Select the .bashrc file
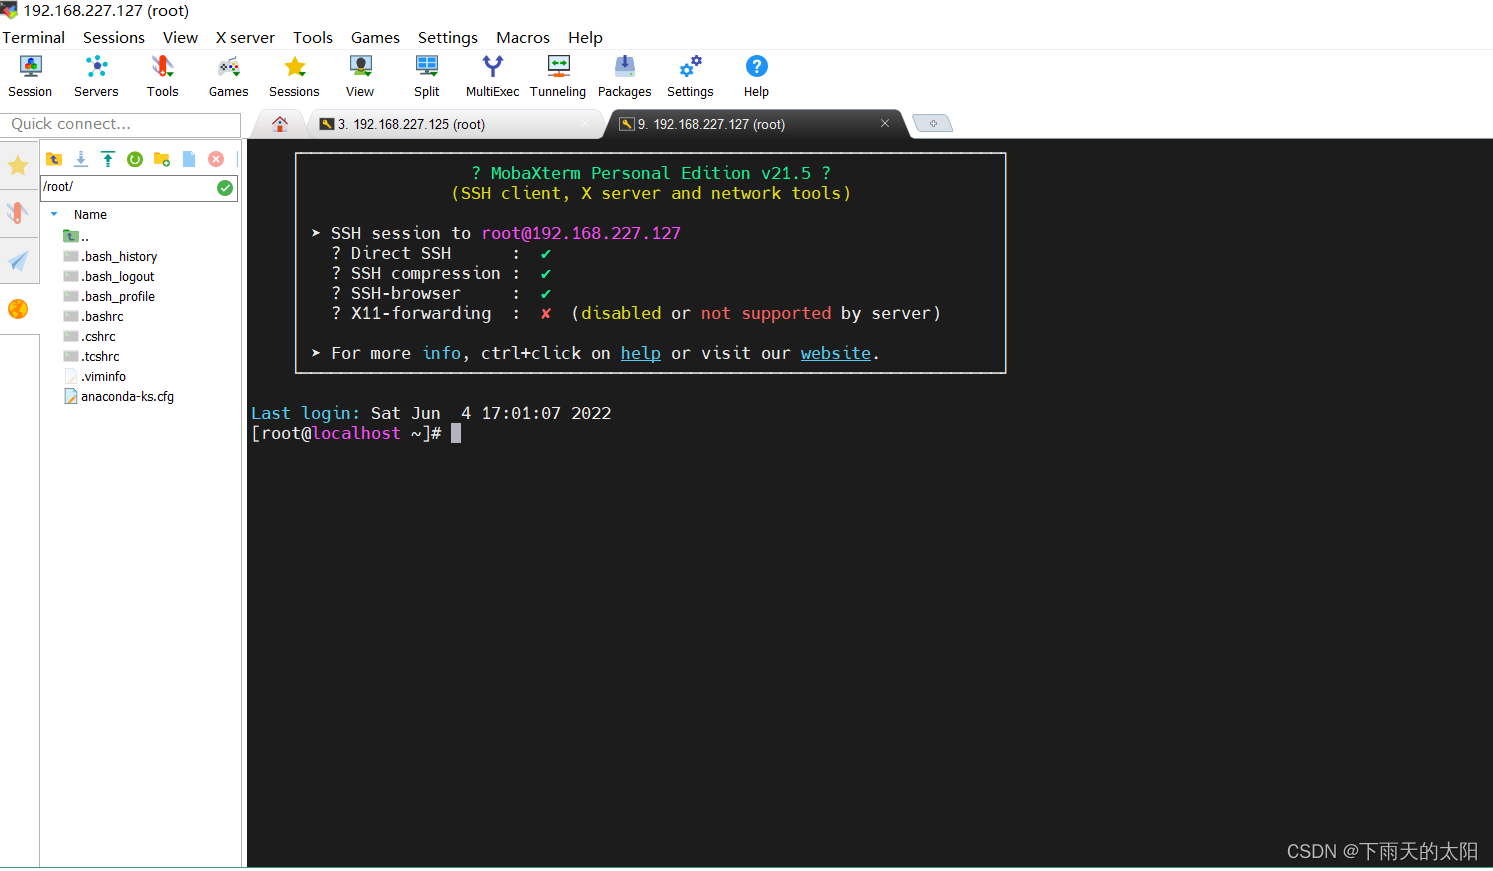 coord(94,317)
